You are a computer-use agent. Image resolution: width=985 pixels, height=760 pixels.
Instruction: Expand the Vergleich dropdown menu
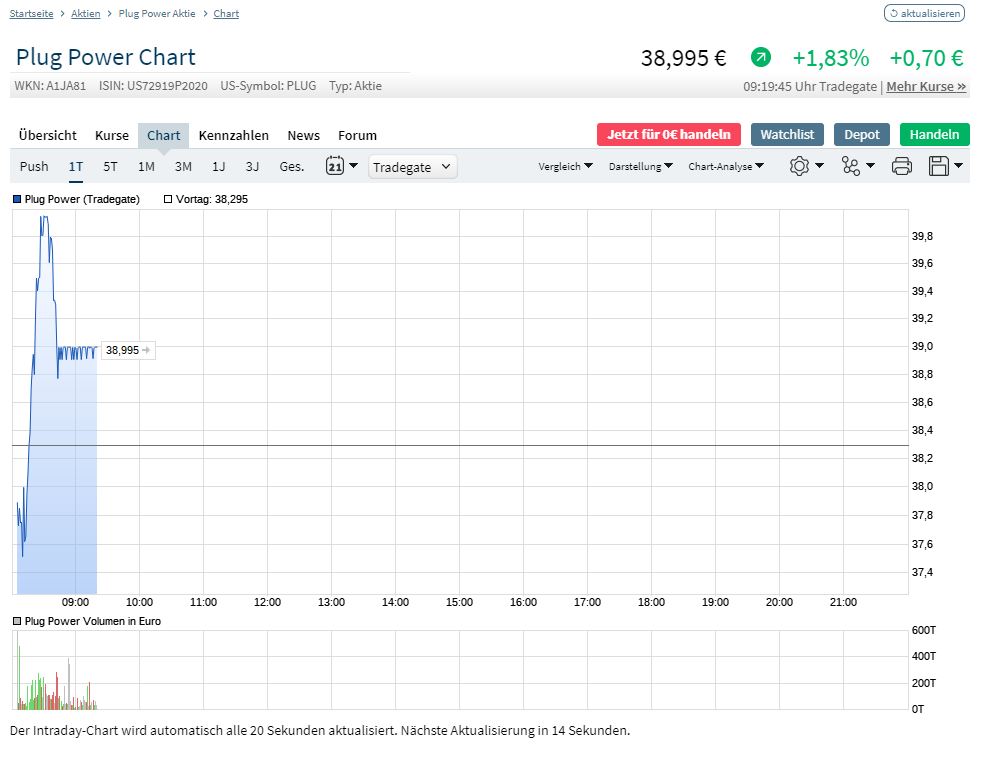pyautogui.click(x=565, y=167)
